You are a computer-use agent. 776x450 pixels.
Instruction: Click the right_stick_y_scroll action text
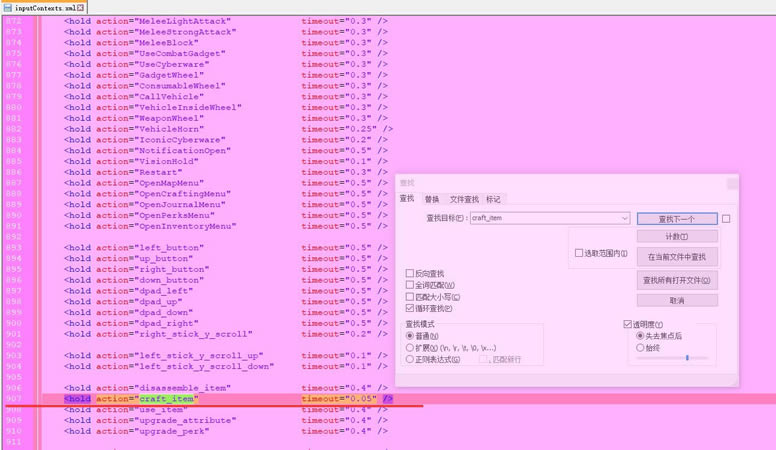coord(194,334)
